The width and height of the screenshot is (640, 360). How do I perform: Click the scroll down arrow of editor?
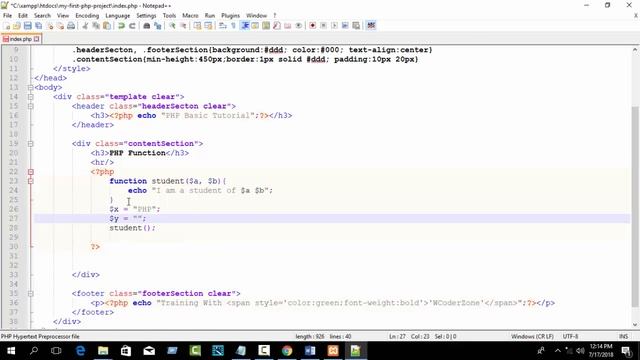(635, 325)
